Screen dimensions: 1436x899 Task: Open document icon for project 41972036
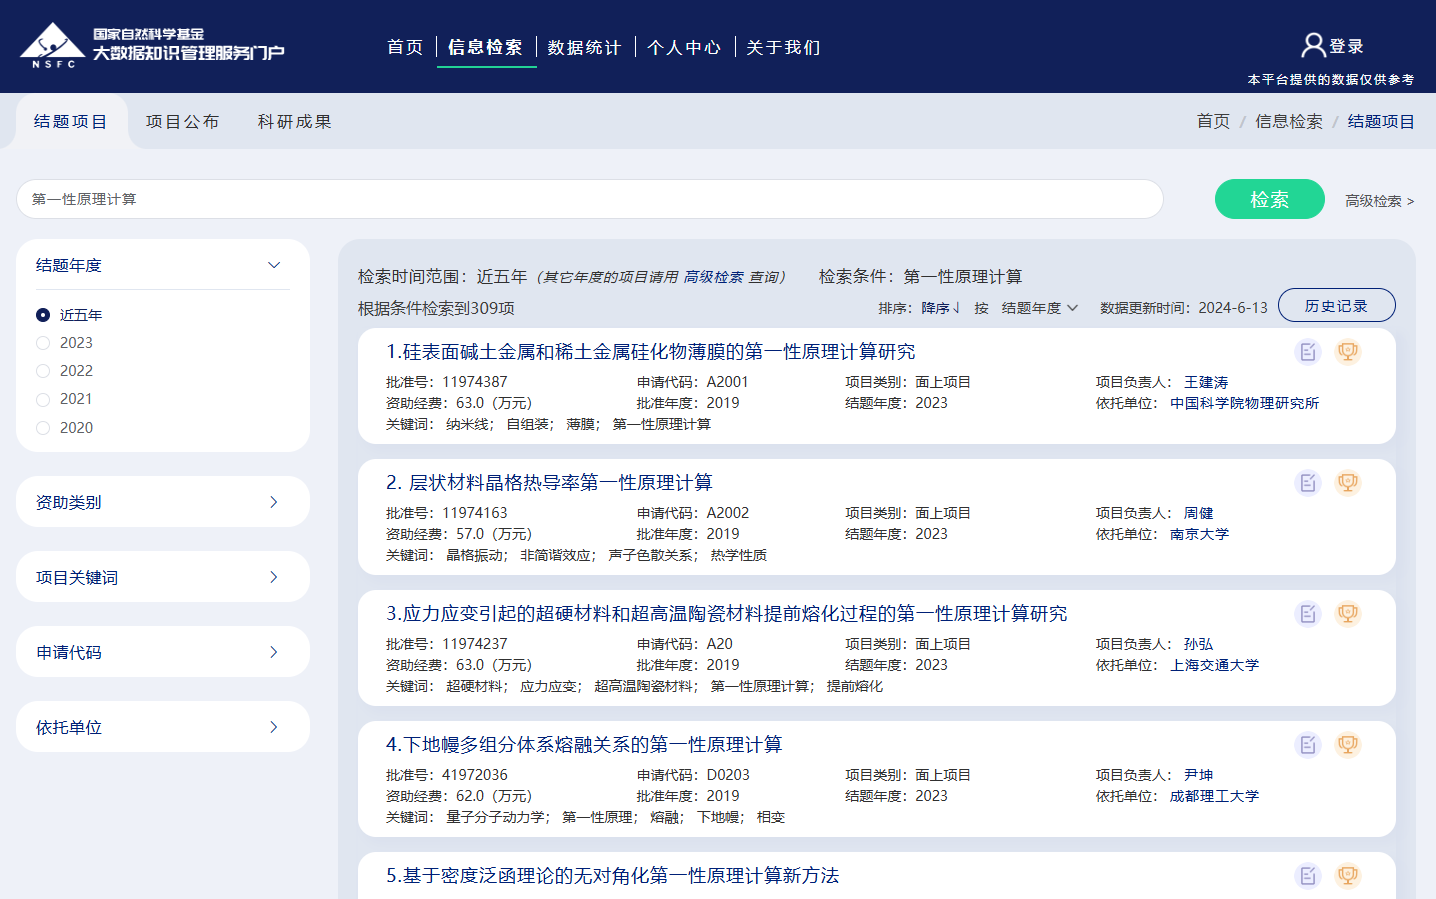1308,745
